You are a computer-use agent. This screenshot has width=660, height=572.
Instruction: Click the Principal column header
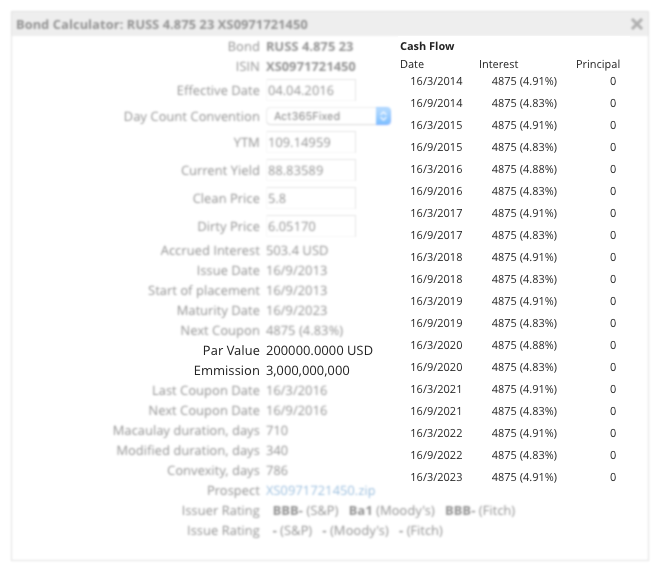click(598, 64)
